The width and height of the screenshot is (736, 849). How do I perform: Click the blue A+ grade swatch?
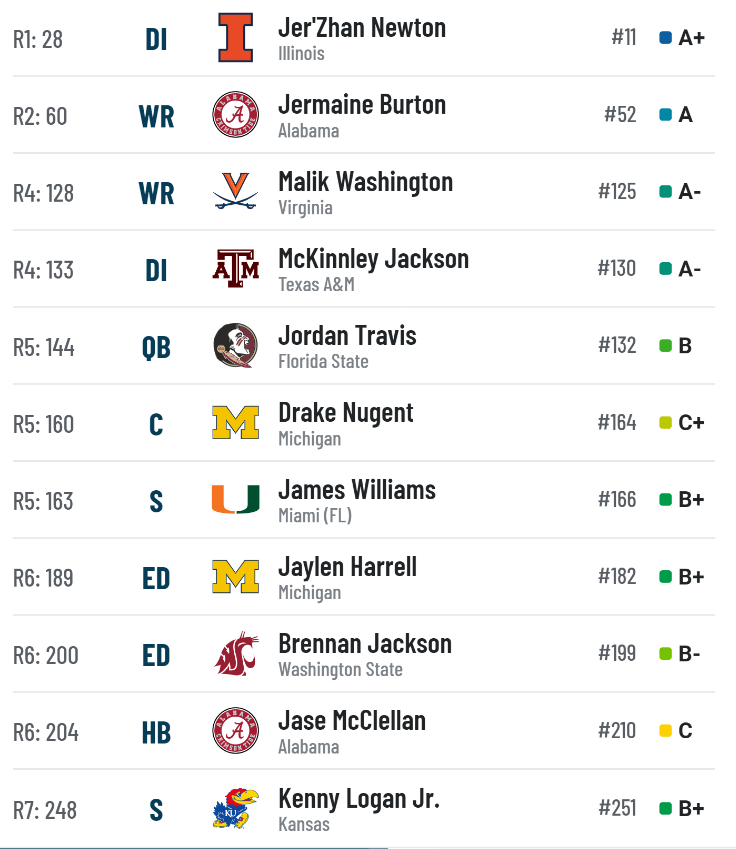click(x=666, y=38)
